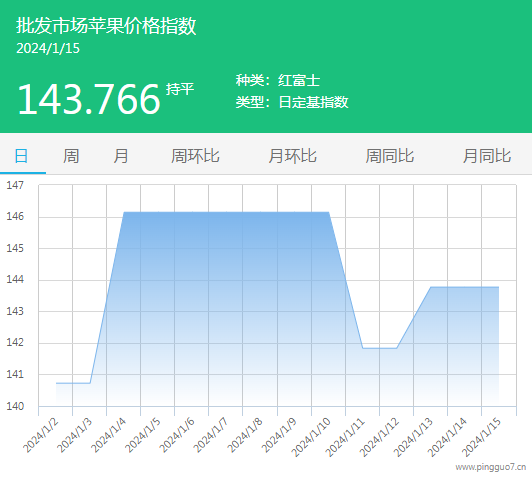The image size is (532, 477).
Task: Click the 持平 status indicator
Action: coord(180,89)
